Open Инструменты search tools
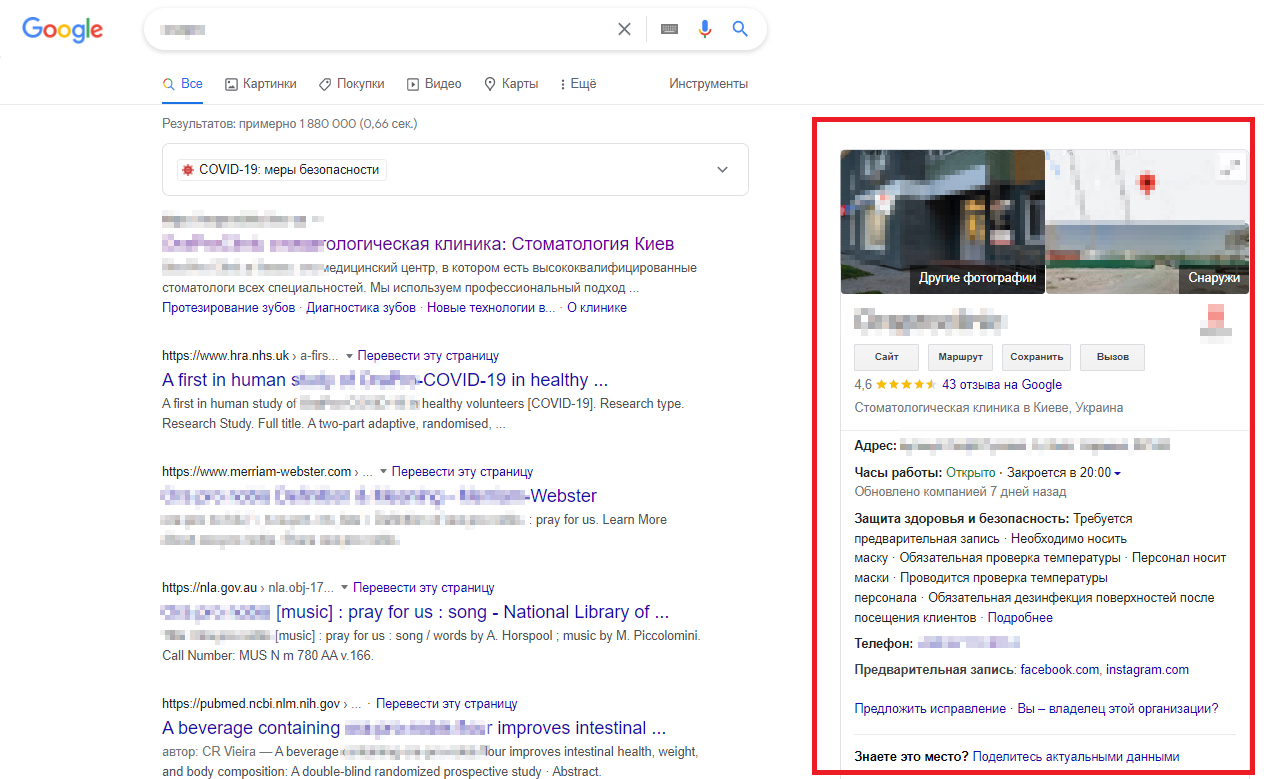1264x779 pixels. 708,84
